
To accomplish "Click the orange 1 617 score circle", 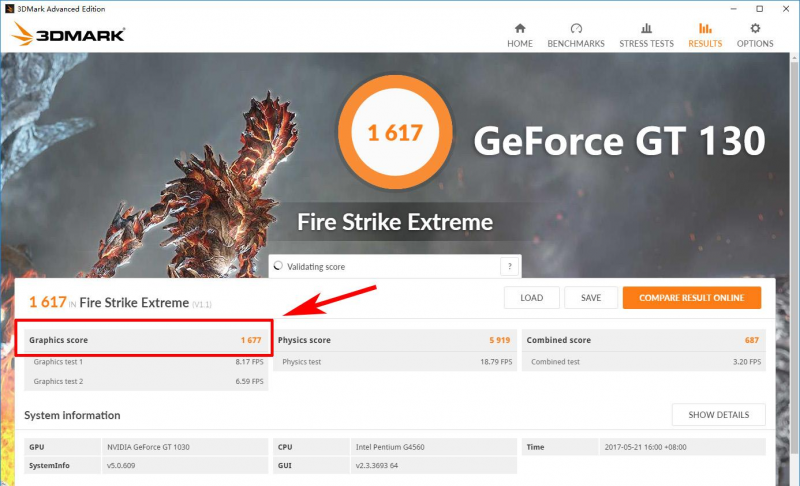I will (x=394, y=132).
